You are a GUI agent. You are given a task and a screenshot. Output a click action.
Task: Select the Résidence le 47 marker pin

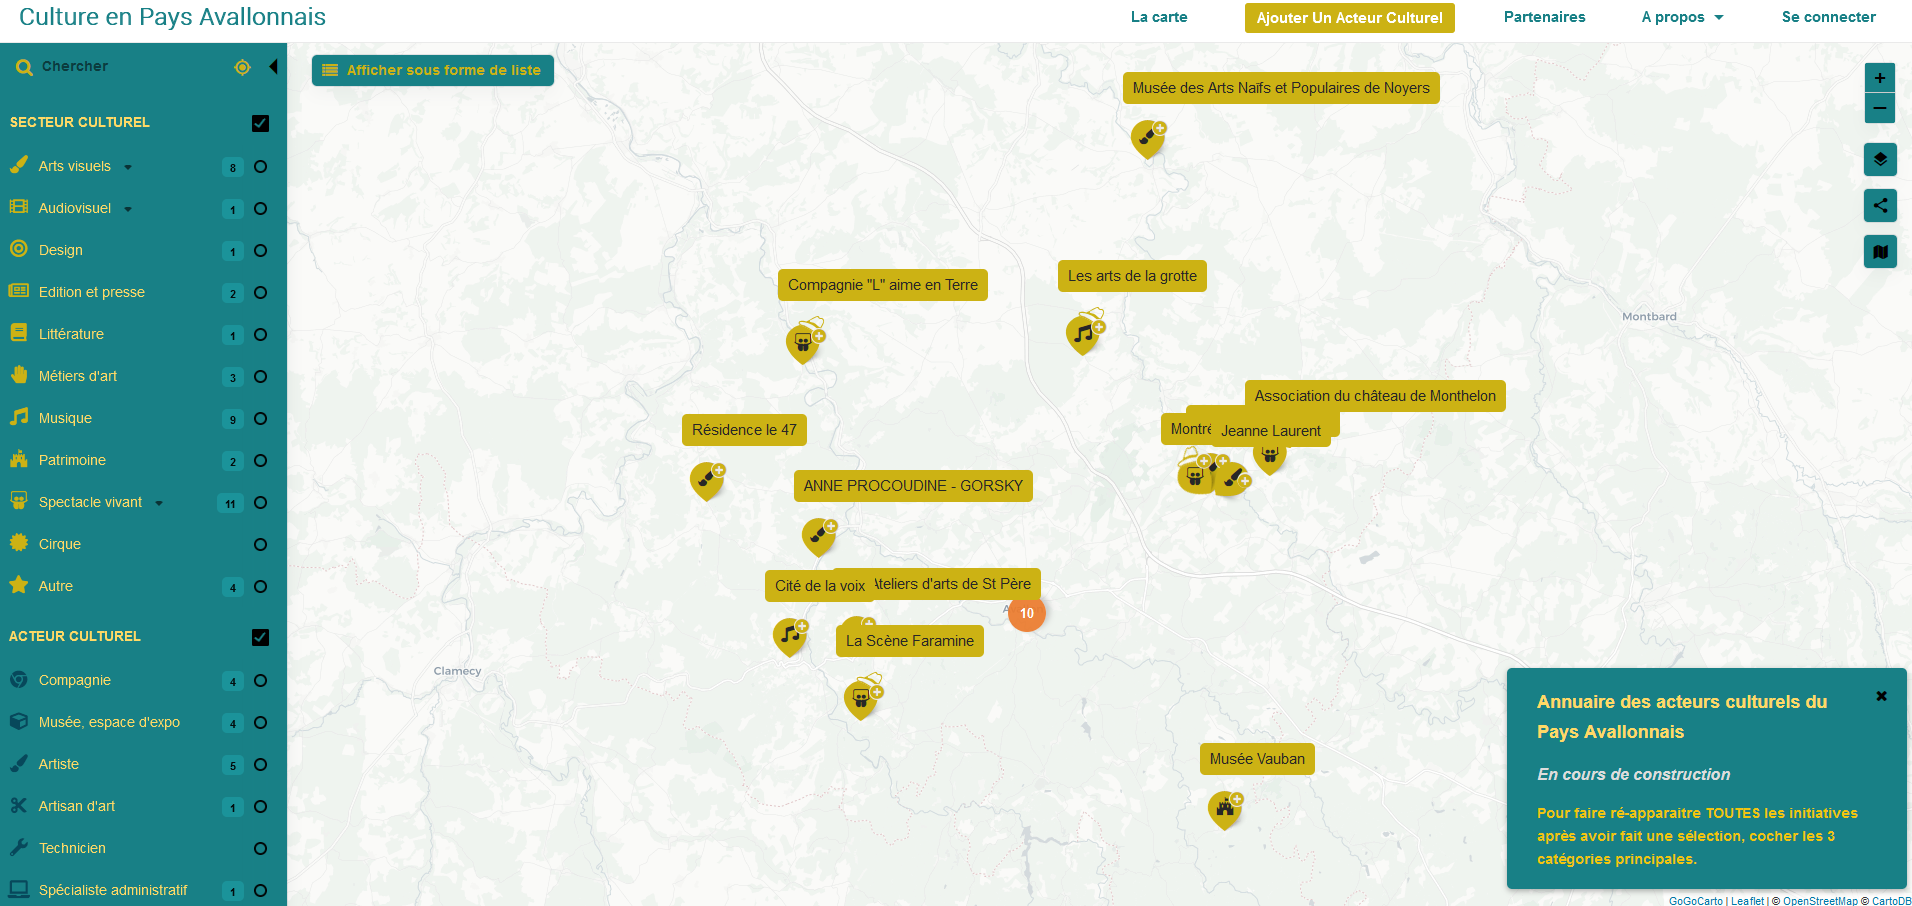point(708,480)
